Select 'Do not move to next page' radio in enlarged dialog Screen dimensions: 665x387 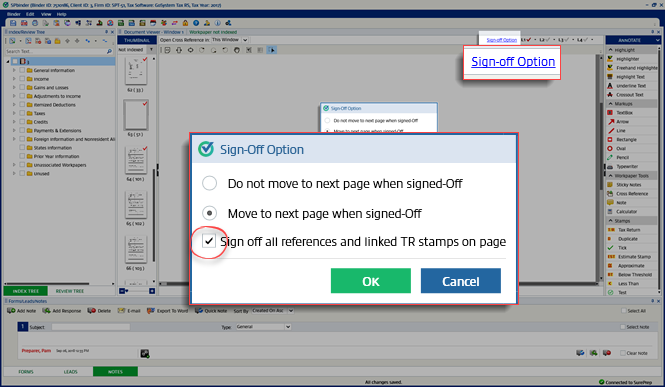[x=209, y=184]
